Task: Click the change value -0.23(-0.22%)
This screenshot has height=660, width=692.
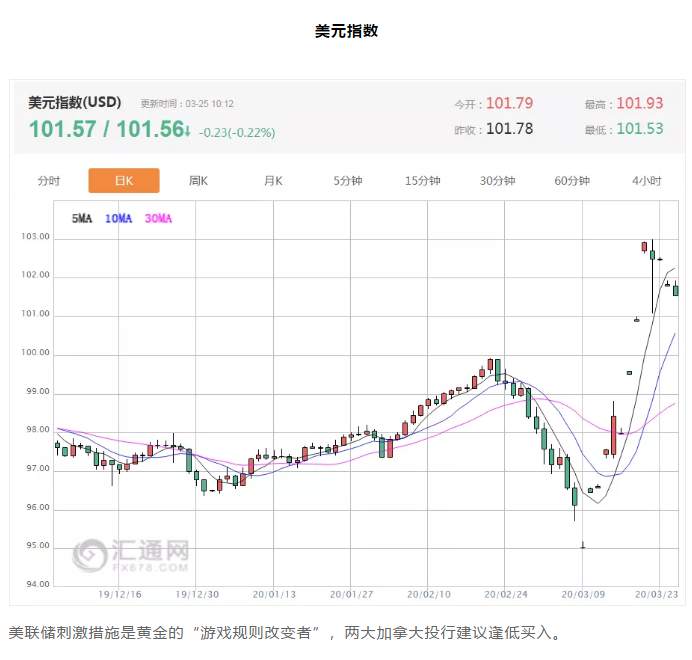Action: [x=237, y=132]
